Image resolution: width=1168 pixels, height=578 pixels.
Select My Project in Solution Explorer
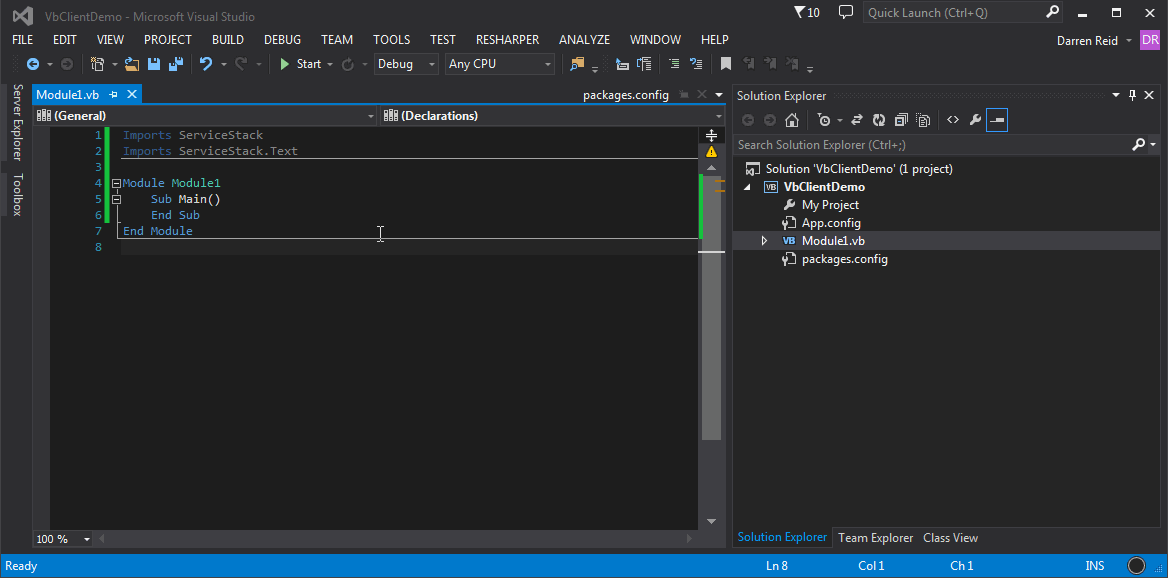pyautogui.click(x=830, y=205)
